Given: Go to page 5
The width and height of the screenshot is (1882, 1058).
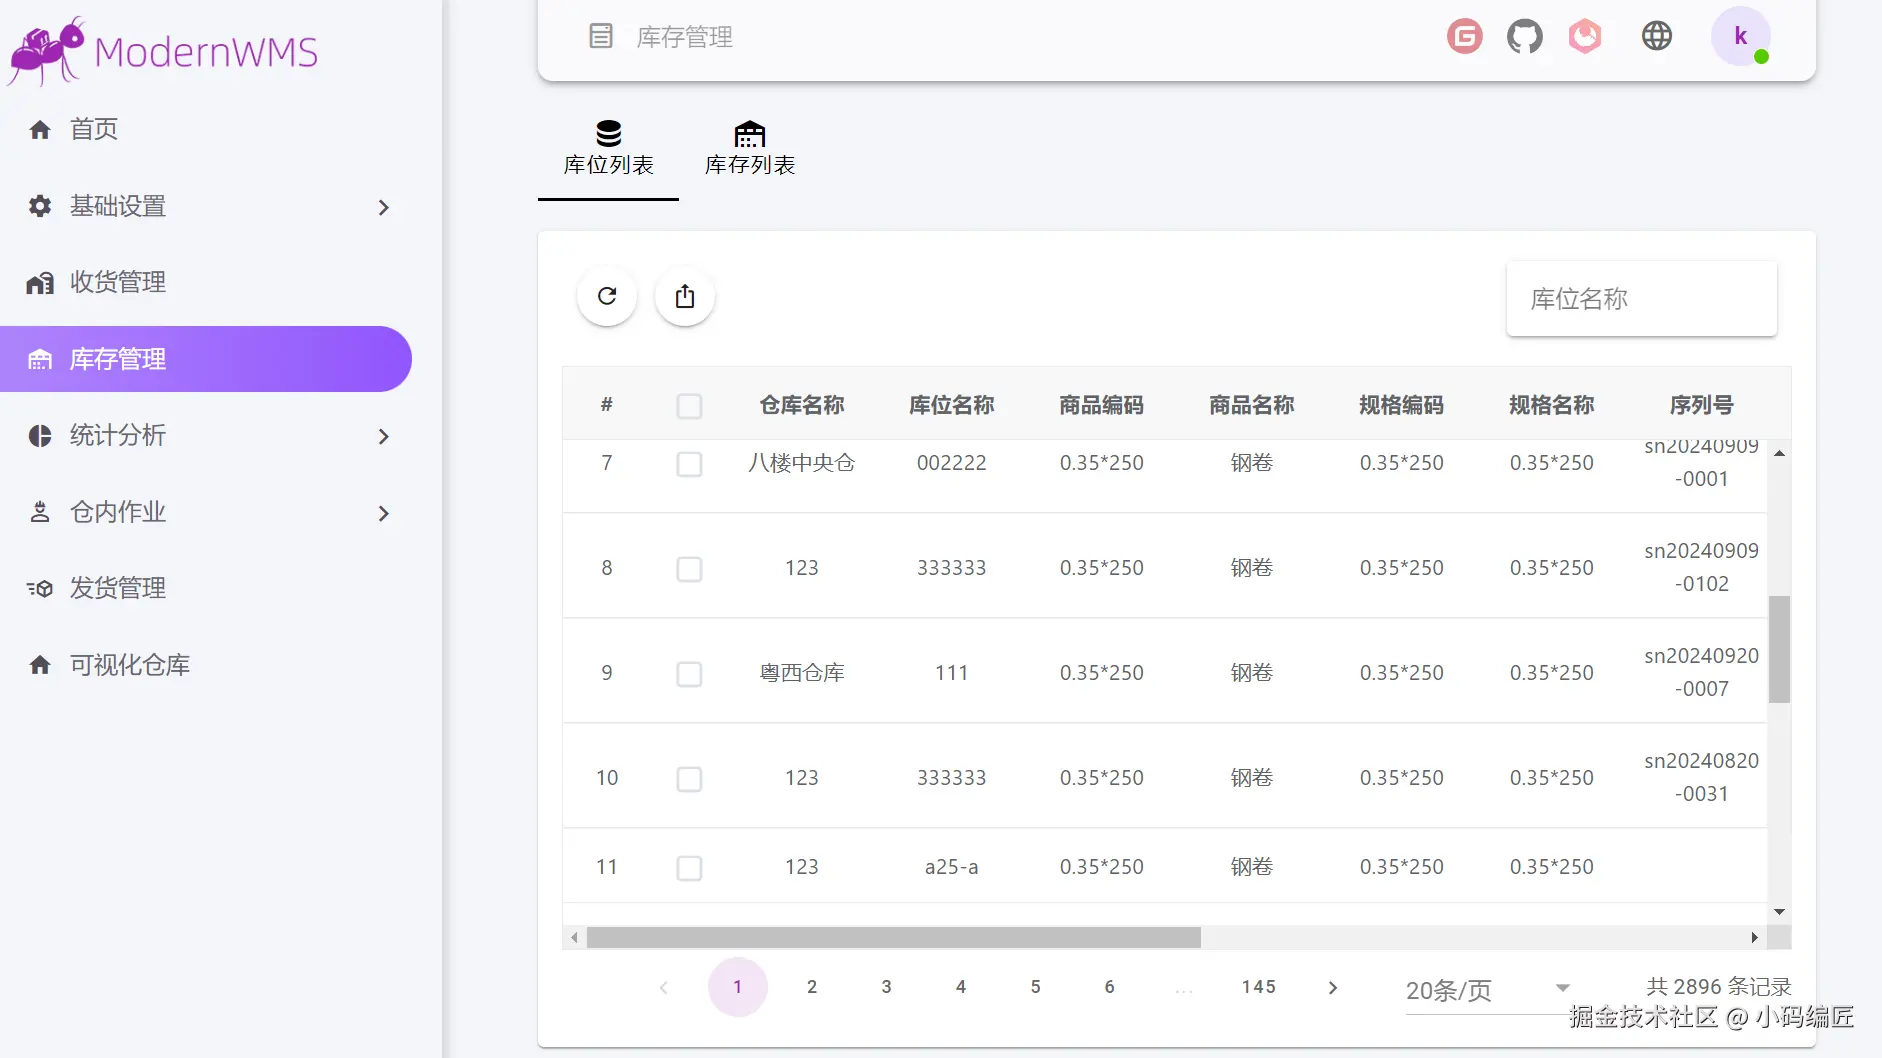Looking at the screenshot, I should click(x=1035, y=987).
